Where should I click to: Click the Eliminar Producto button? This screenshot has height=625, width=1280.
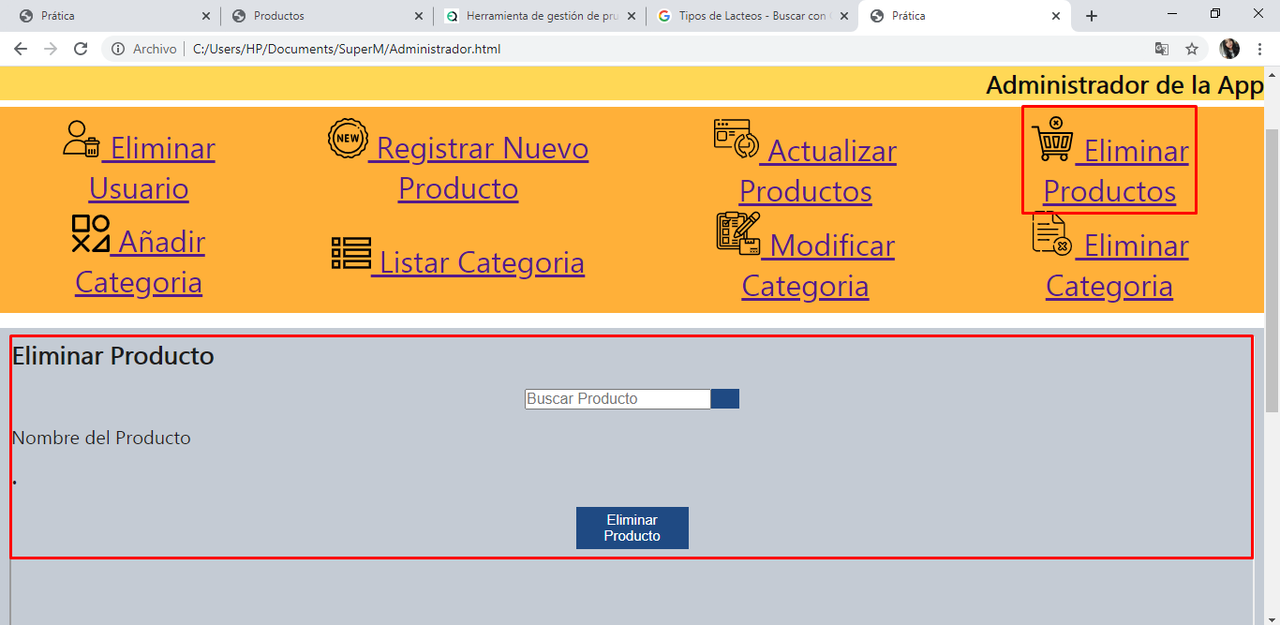[x=632, y=528]
